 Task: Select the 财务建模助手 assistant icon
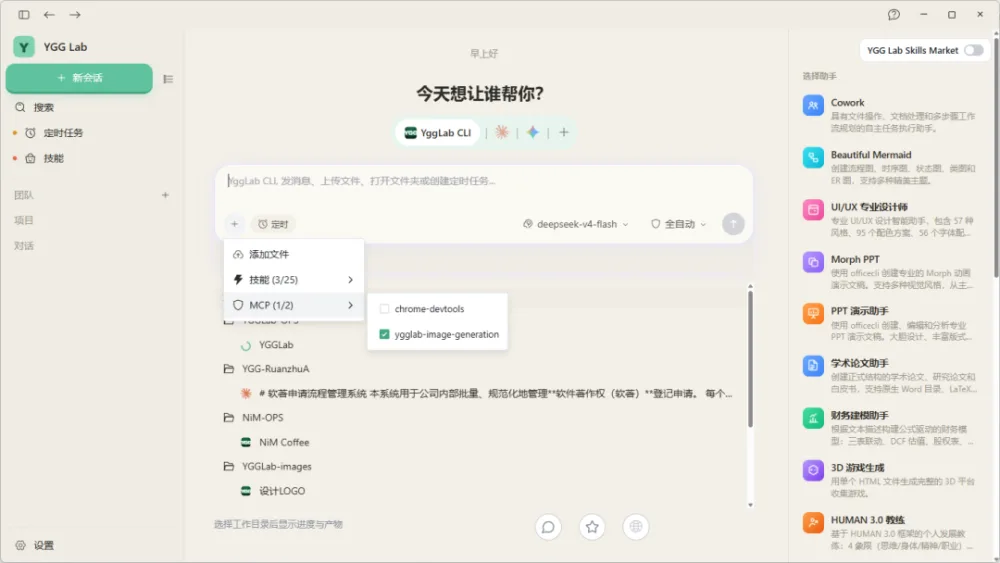pos(812,418)
